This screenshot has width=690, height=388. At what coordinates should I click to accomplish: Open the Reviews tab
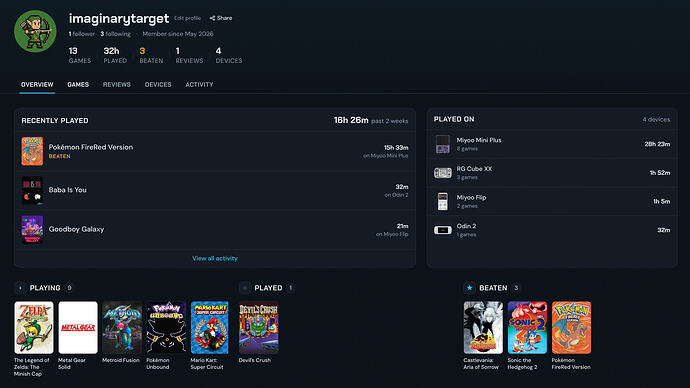117,84
